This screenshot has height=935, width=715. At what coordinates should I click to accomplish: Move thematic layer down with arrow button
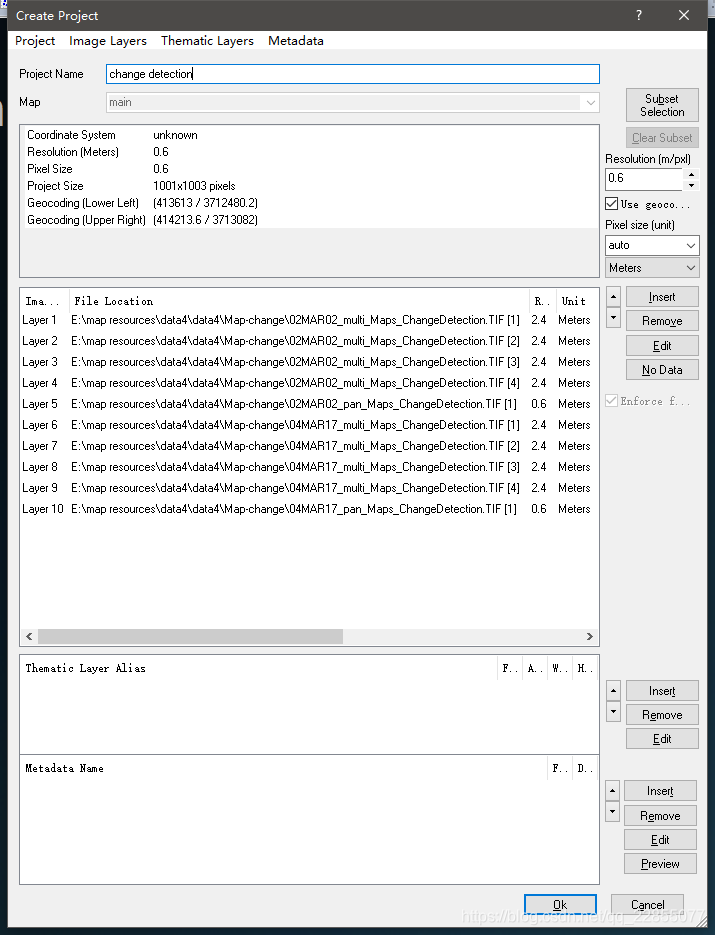[614, 711]
